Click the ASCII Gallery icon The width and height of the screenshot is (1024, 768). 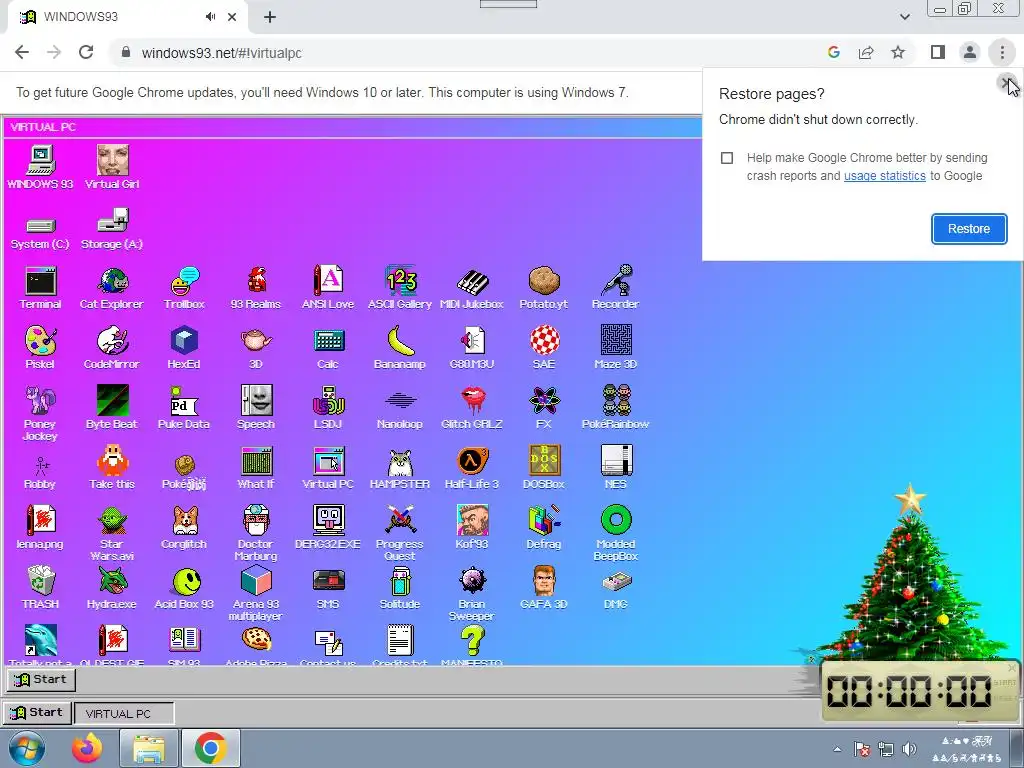400,287
